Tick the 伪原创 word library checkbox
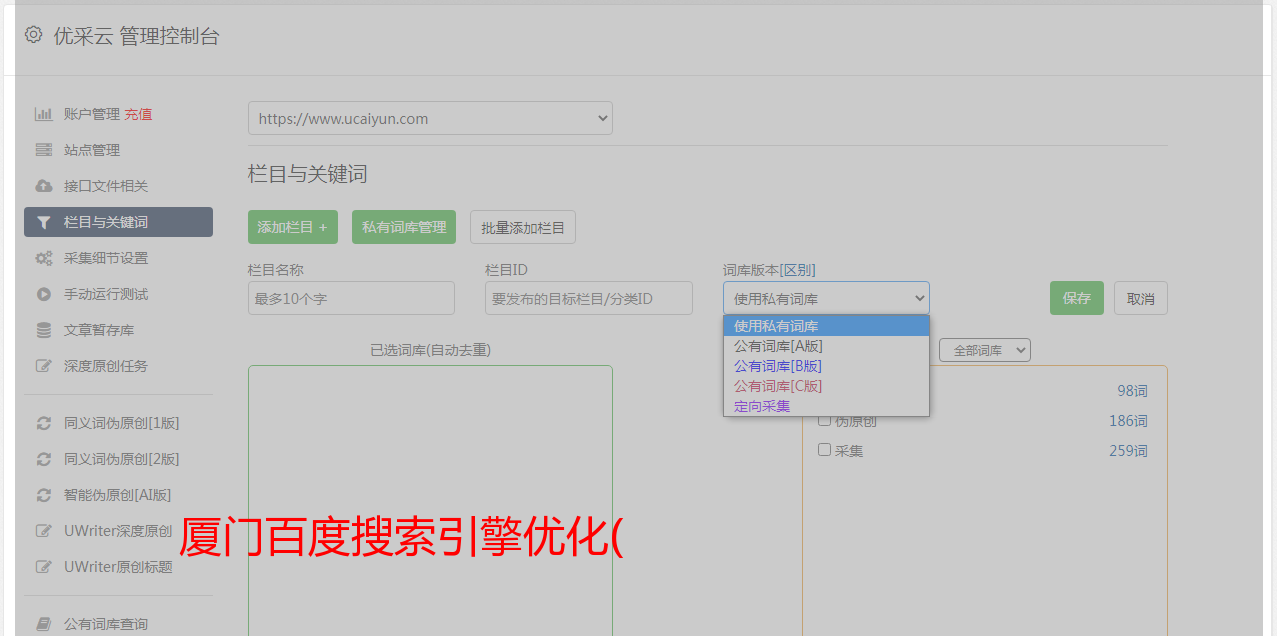 pos(825,421)
